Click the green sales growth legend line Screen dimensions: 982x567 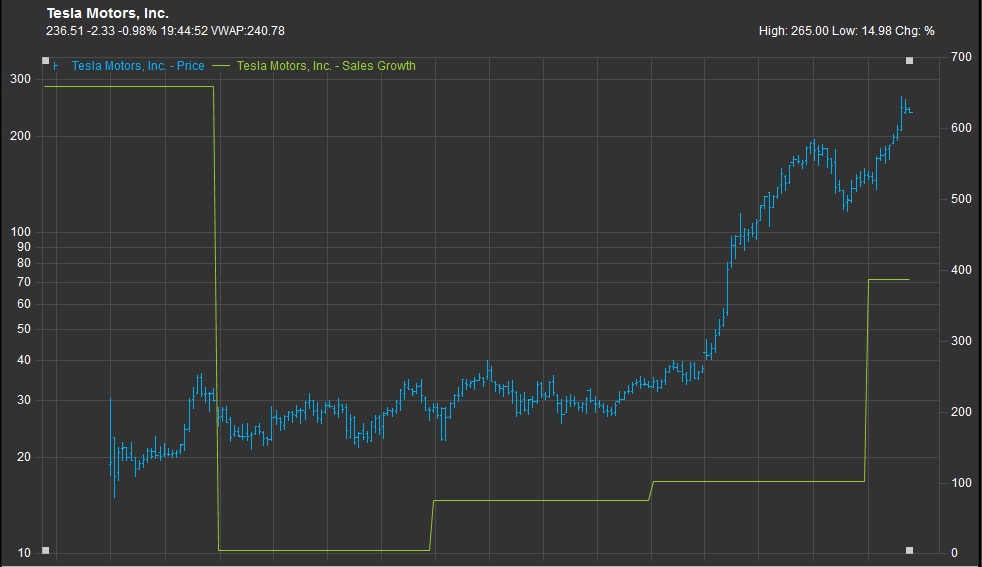pyautogui.click(x=221, y=66)
